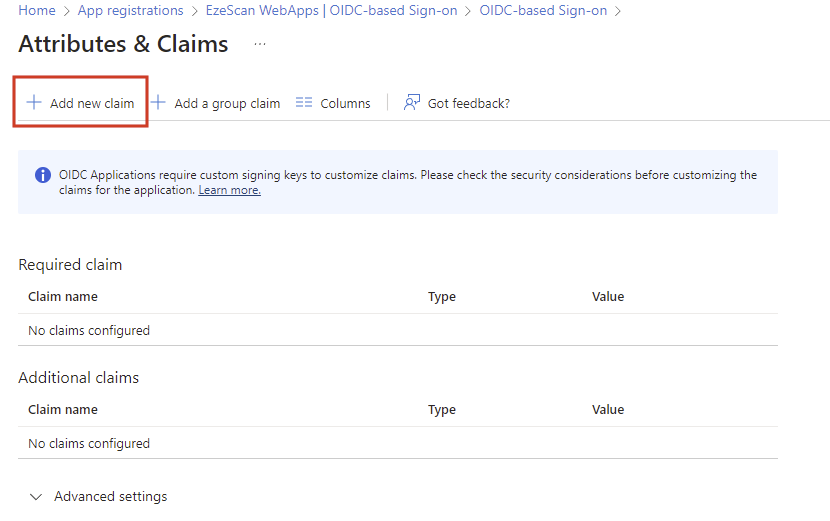Screen dimensions: 830x521
Task: Click the blue info icon in the banner
Action: (43, 175)
